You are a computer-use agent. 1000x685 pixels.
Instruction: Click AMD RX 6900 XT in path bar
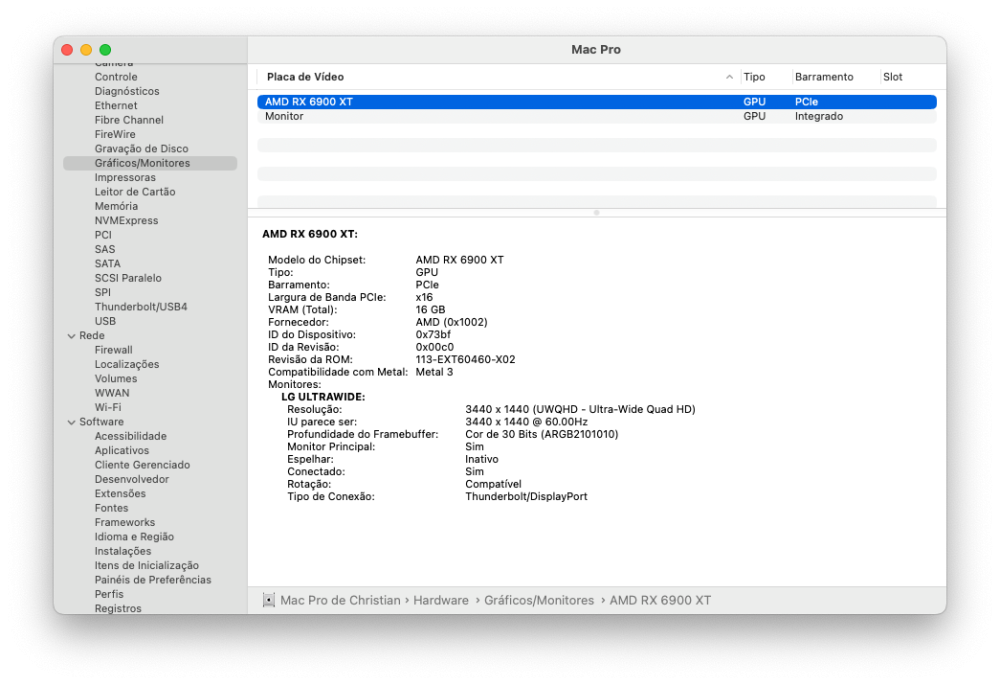click(660, 600)
